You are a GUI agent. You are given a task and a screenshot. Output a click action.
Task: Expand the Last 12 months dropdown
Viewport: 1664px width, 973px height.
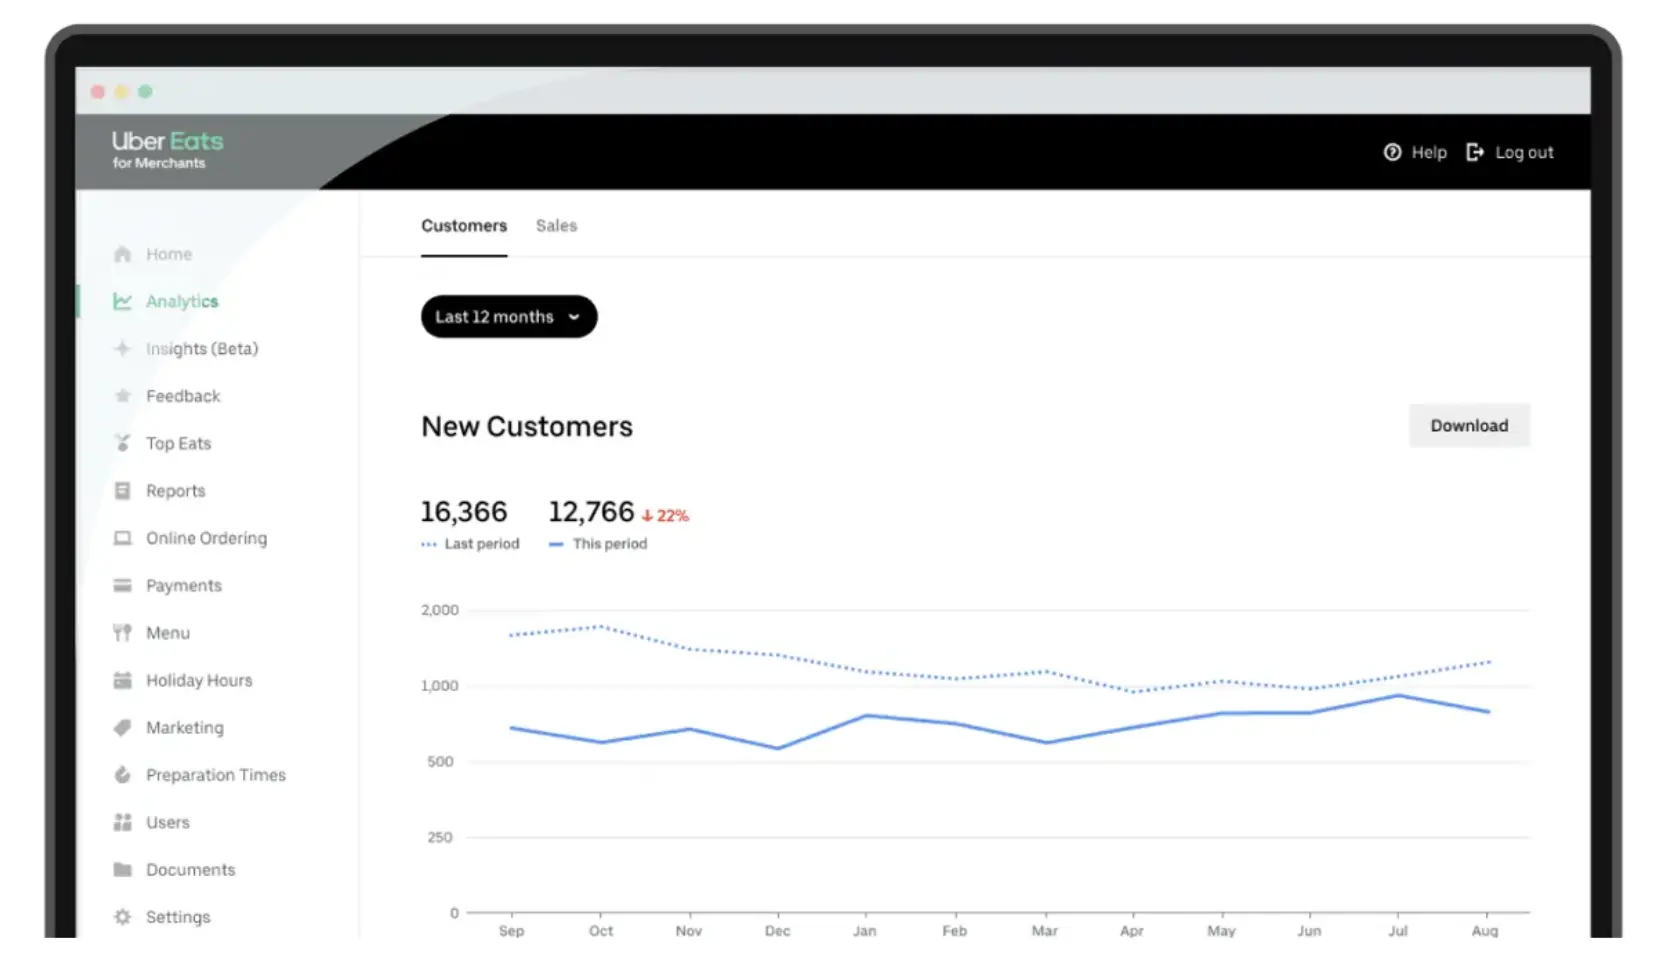508,317
